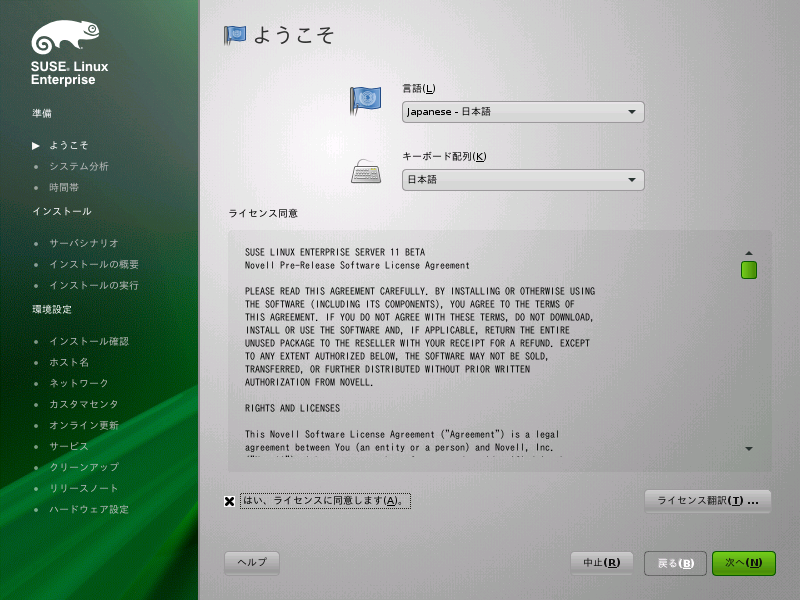The width and height of the screenshot is (800, 600).
Task: Click the license text scroll-up arrow
Action: [749, 253]
